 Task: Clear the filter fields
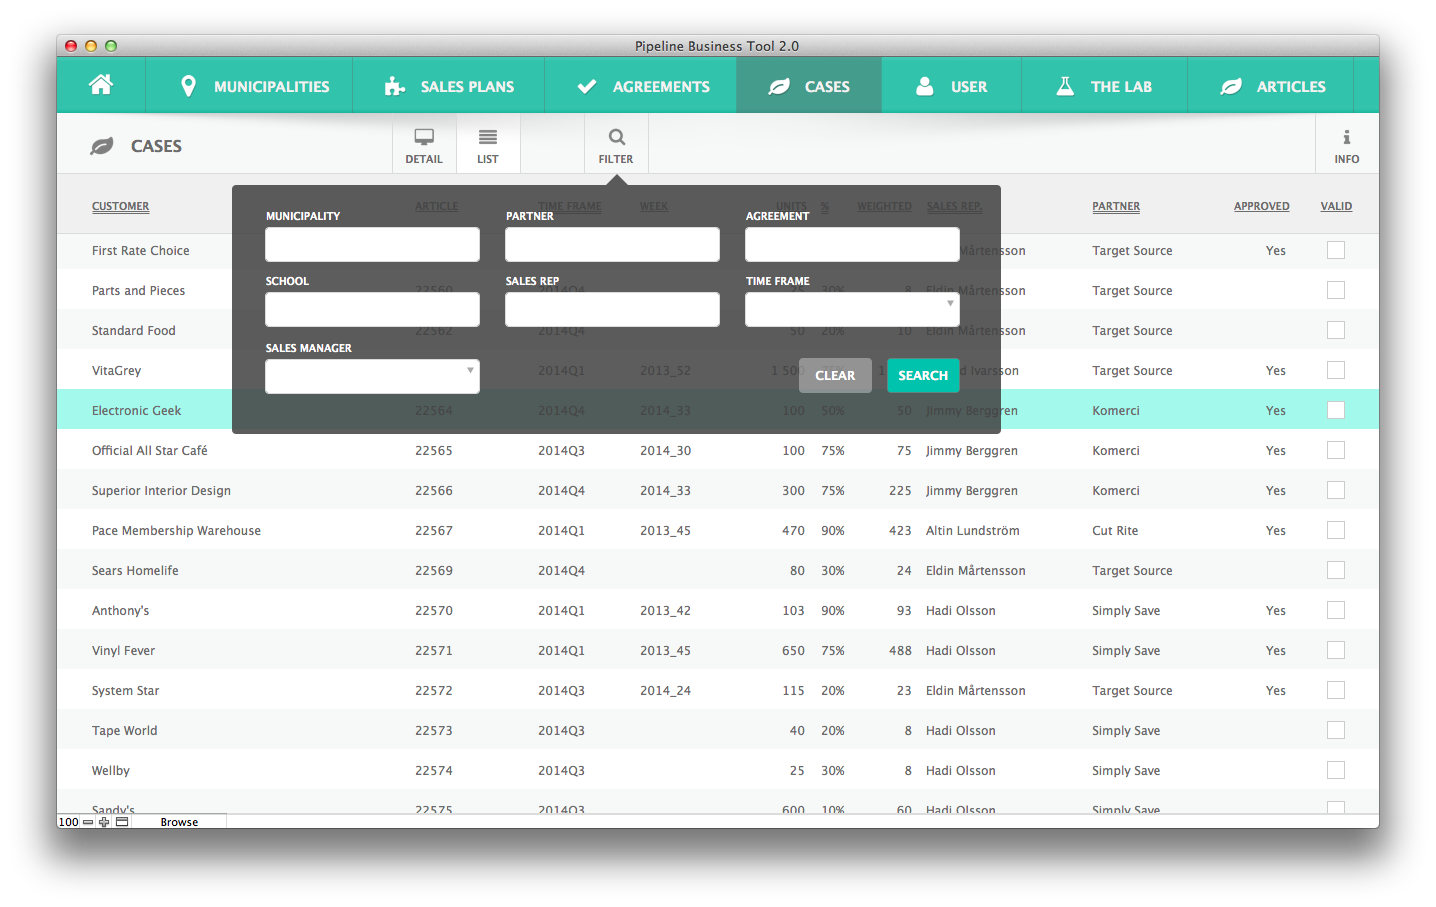coord(835,375)
